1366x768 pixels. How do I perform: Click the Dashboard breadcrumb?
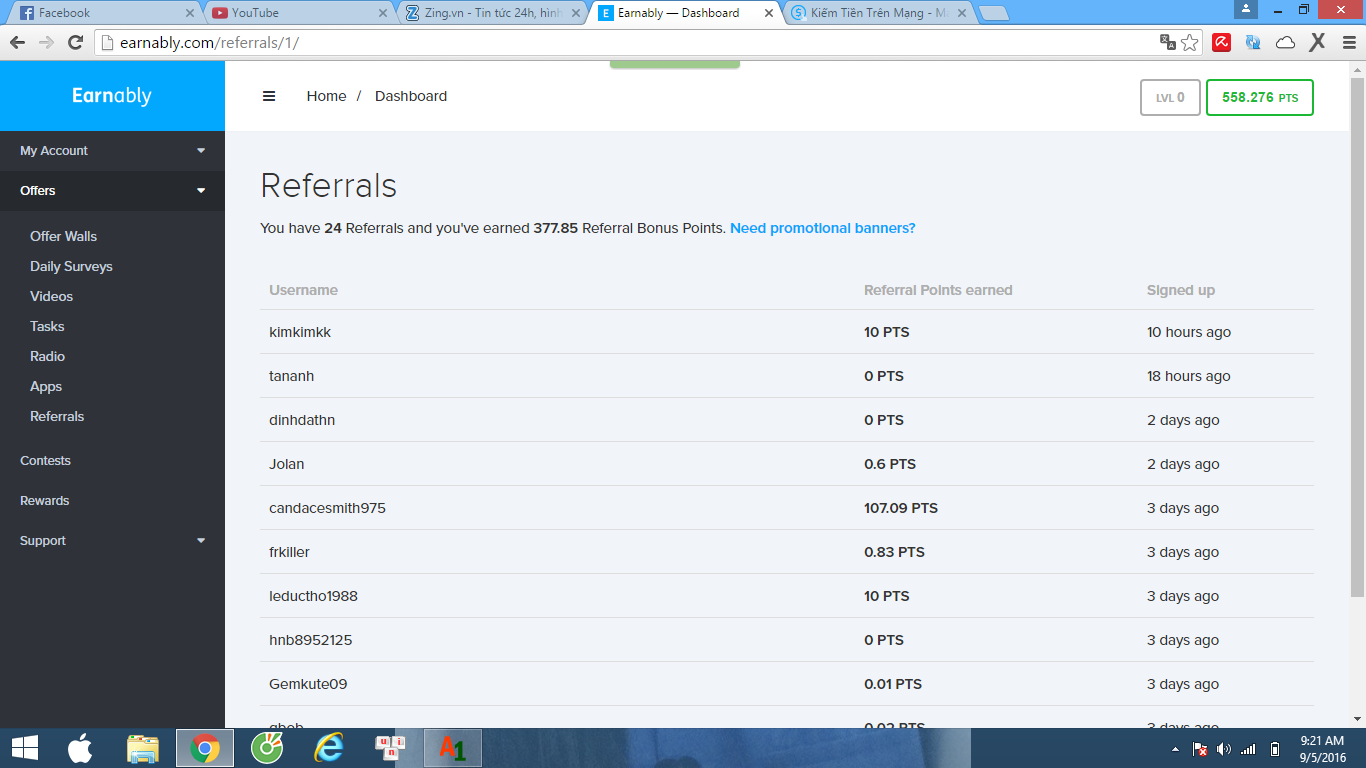click(411, 96)
